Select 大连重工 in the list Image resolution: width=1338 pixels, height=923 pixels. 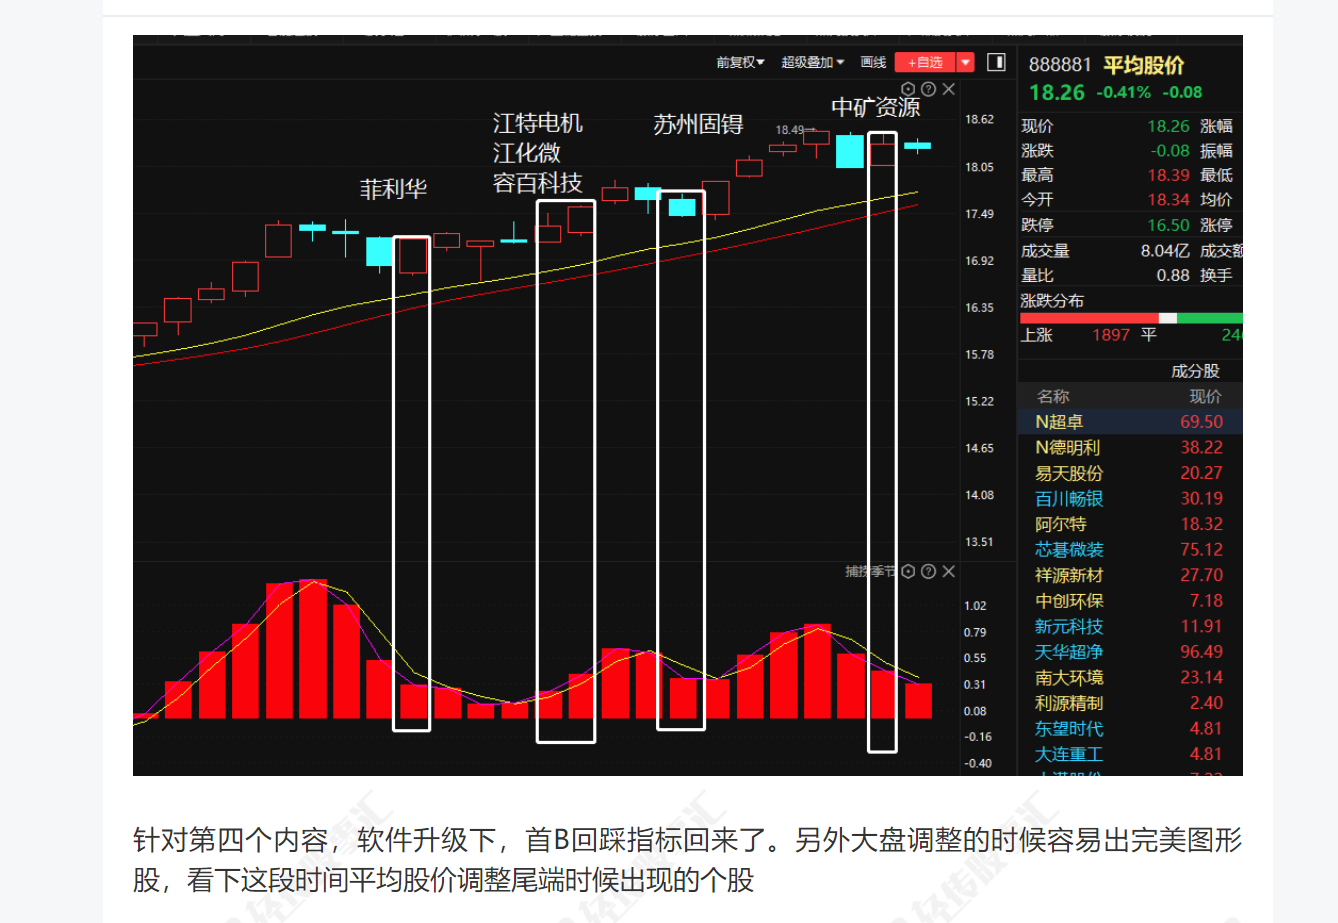click(x=1130, y=754)
